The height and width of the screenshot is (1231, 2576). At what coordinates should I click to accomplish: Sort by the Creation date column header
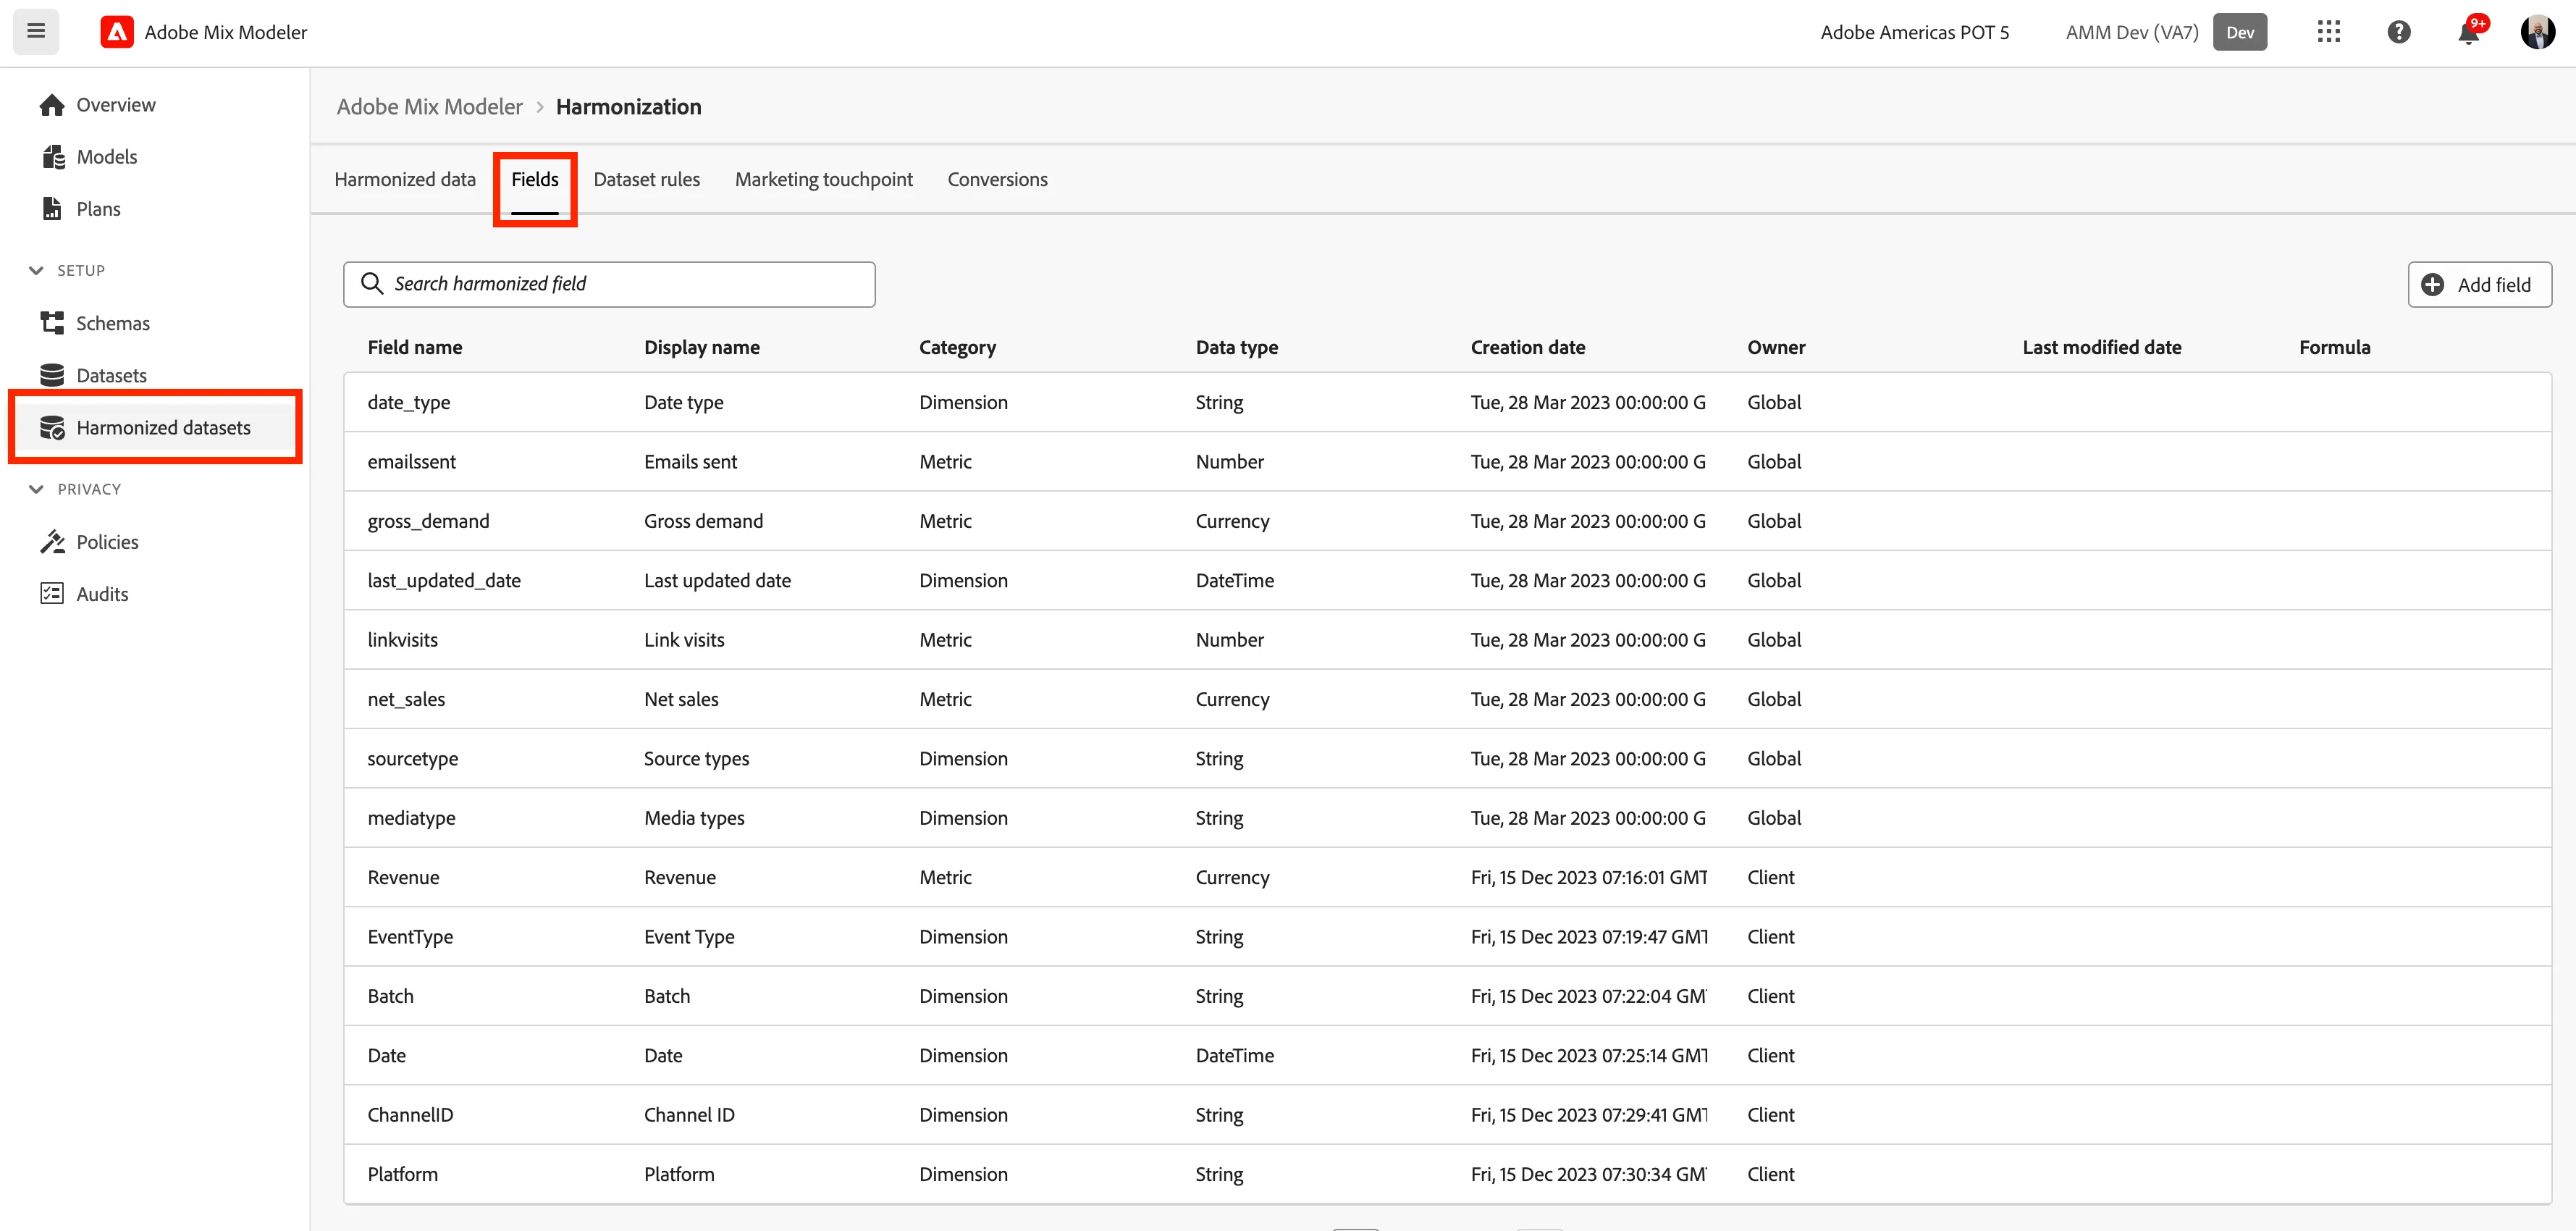click(1528, 348)
